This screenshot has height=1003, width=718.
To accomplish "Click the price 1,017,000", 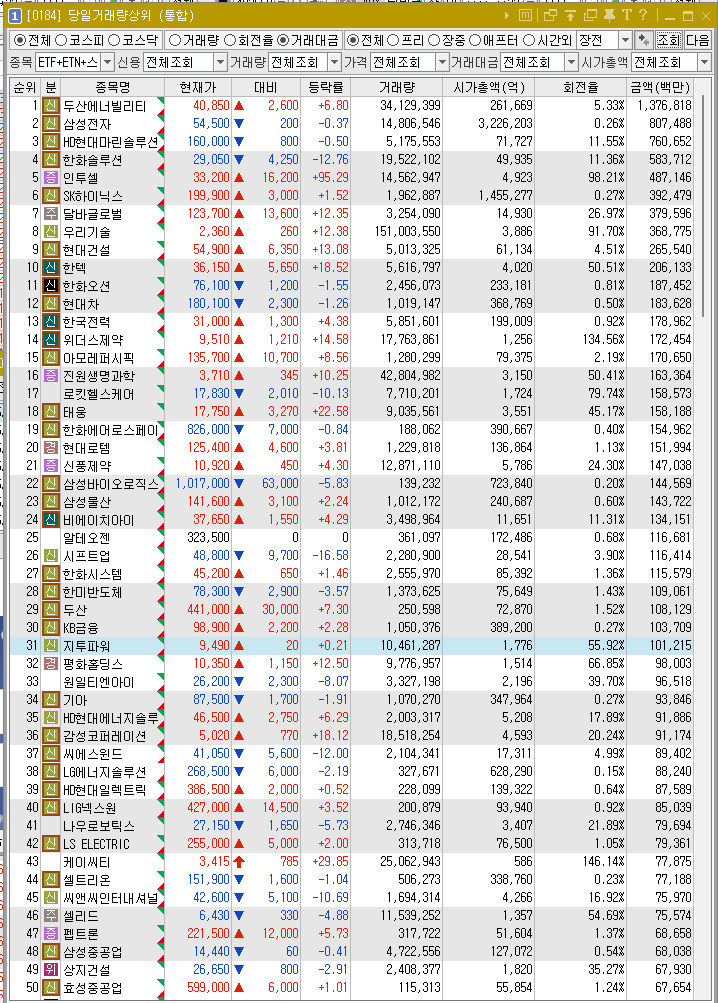I will 202,484.
